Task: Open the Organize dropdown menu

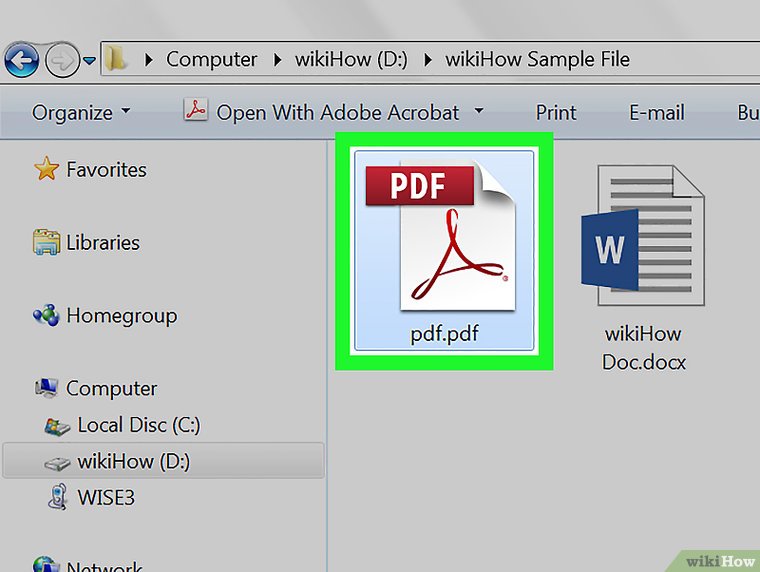Action: [x=81, y=112]
